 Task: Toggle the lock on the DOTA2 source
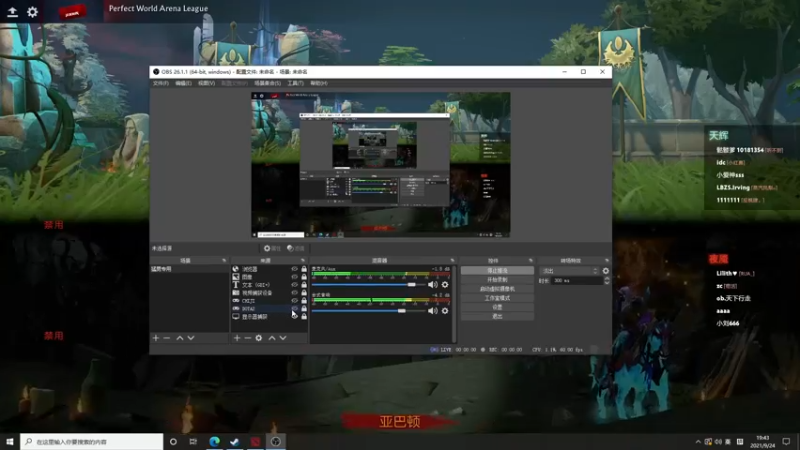tap(304, 309)
